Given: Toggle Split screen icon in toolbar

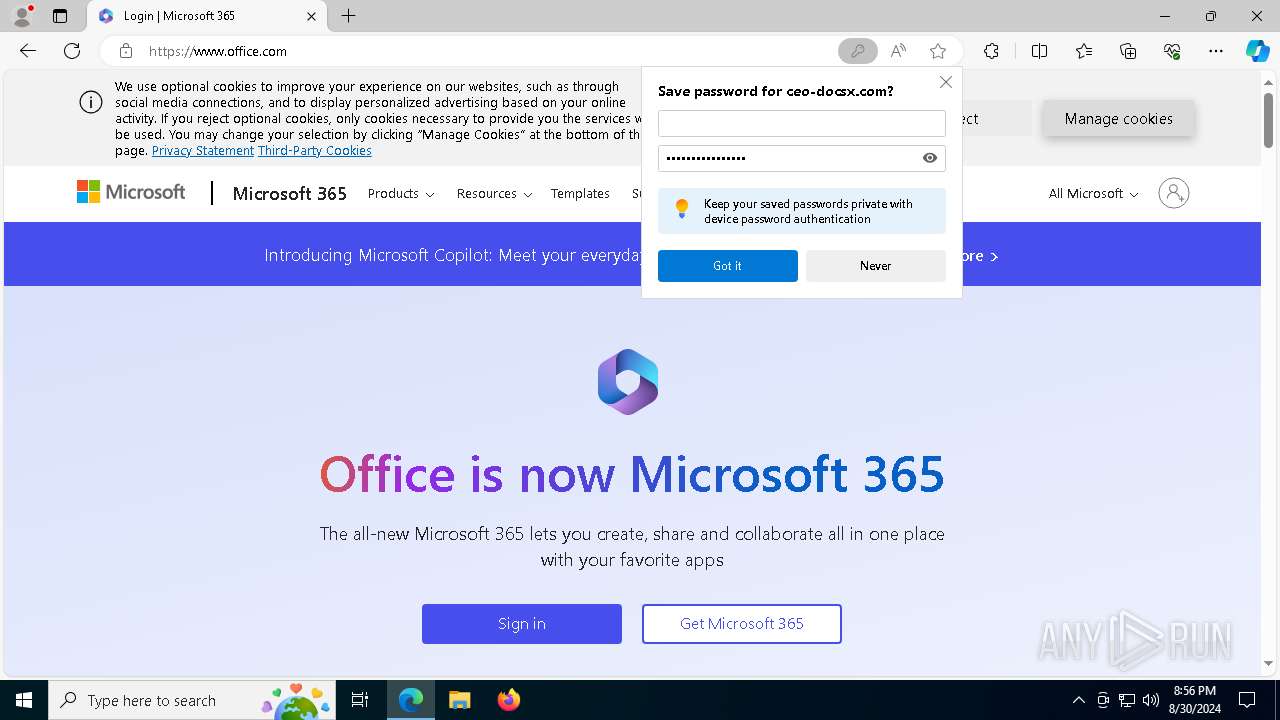Looking at the screenshot, I should 1039,51.
